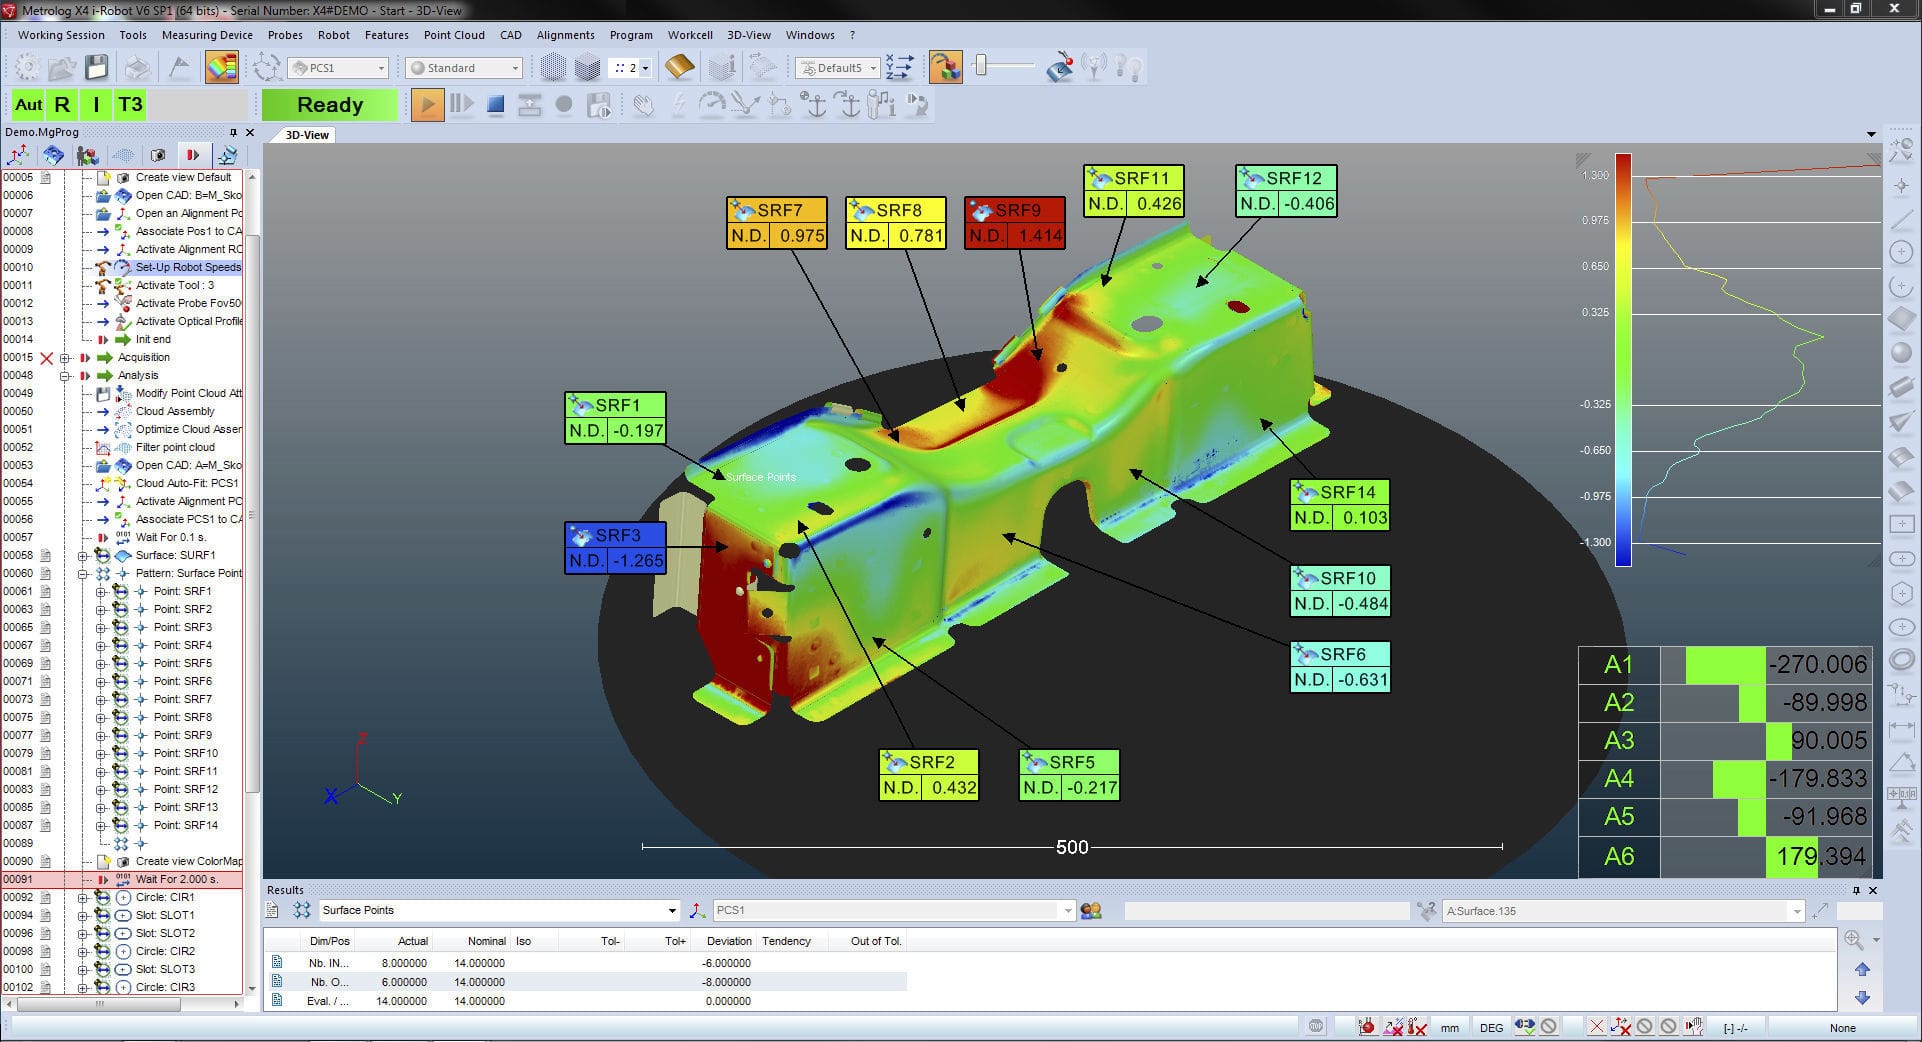Click the green Ready status button
Image resolution: width=1922 pixels, height=1042 pixels.
point(330,104)
